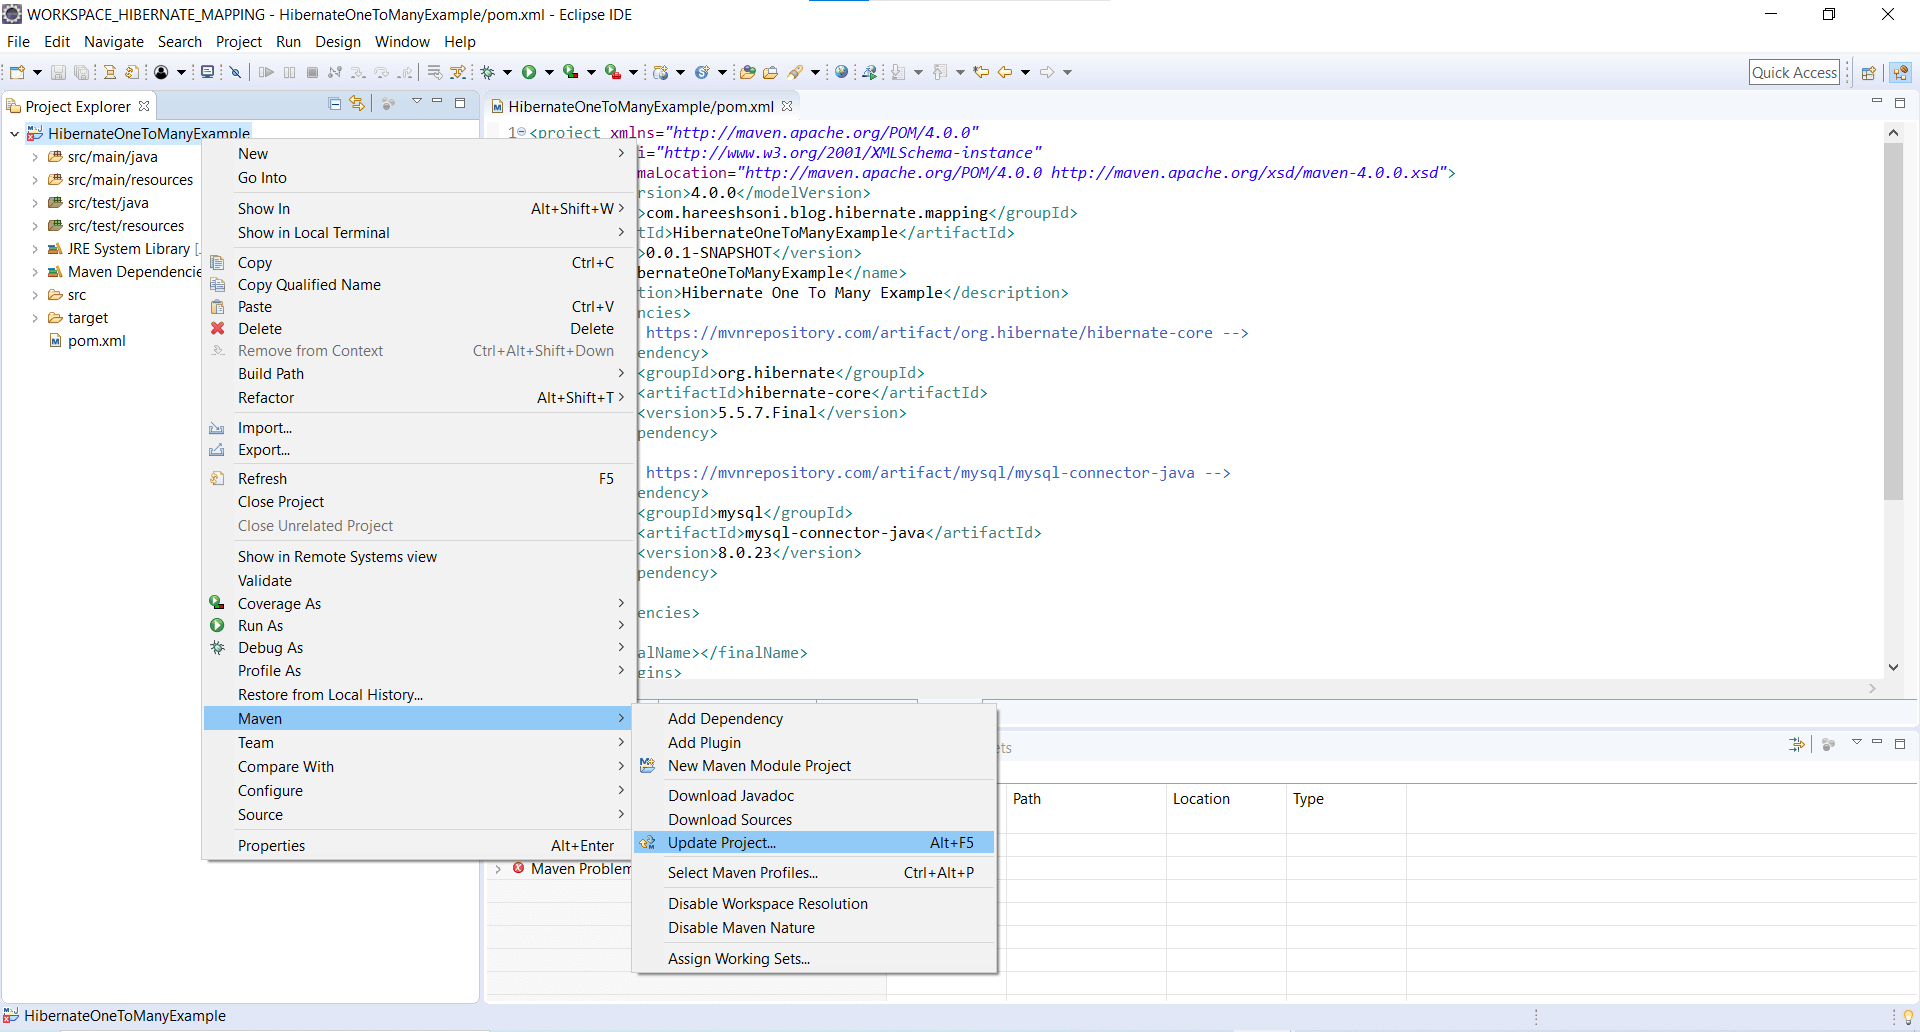Select Disable Workspace Resolution in Maven submenu

pos(767,903)
